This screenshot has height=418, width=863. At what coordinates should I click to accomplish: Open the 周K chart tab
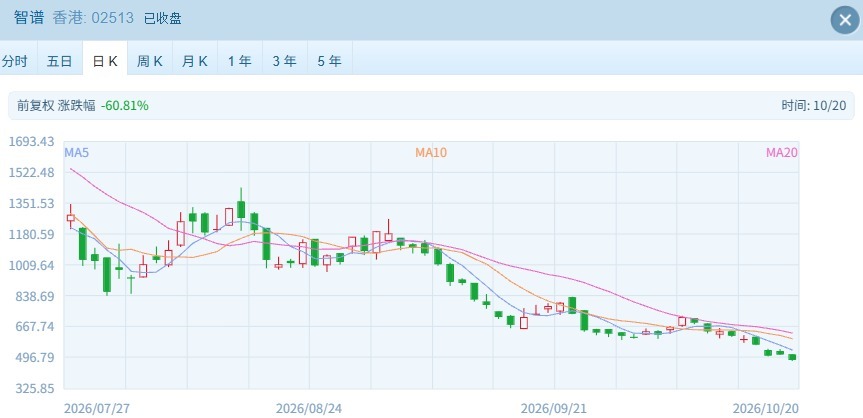[150, 61]
